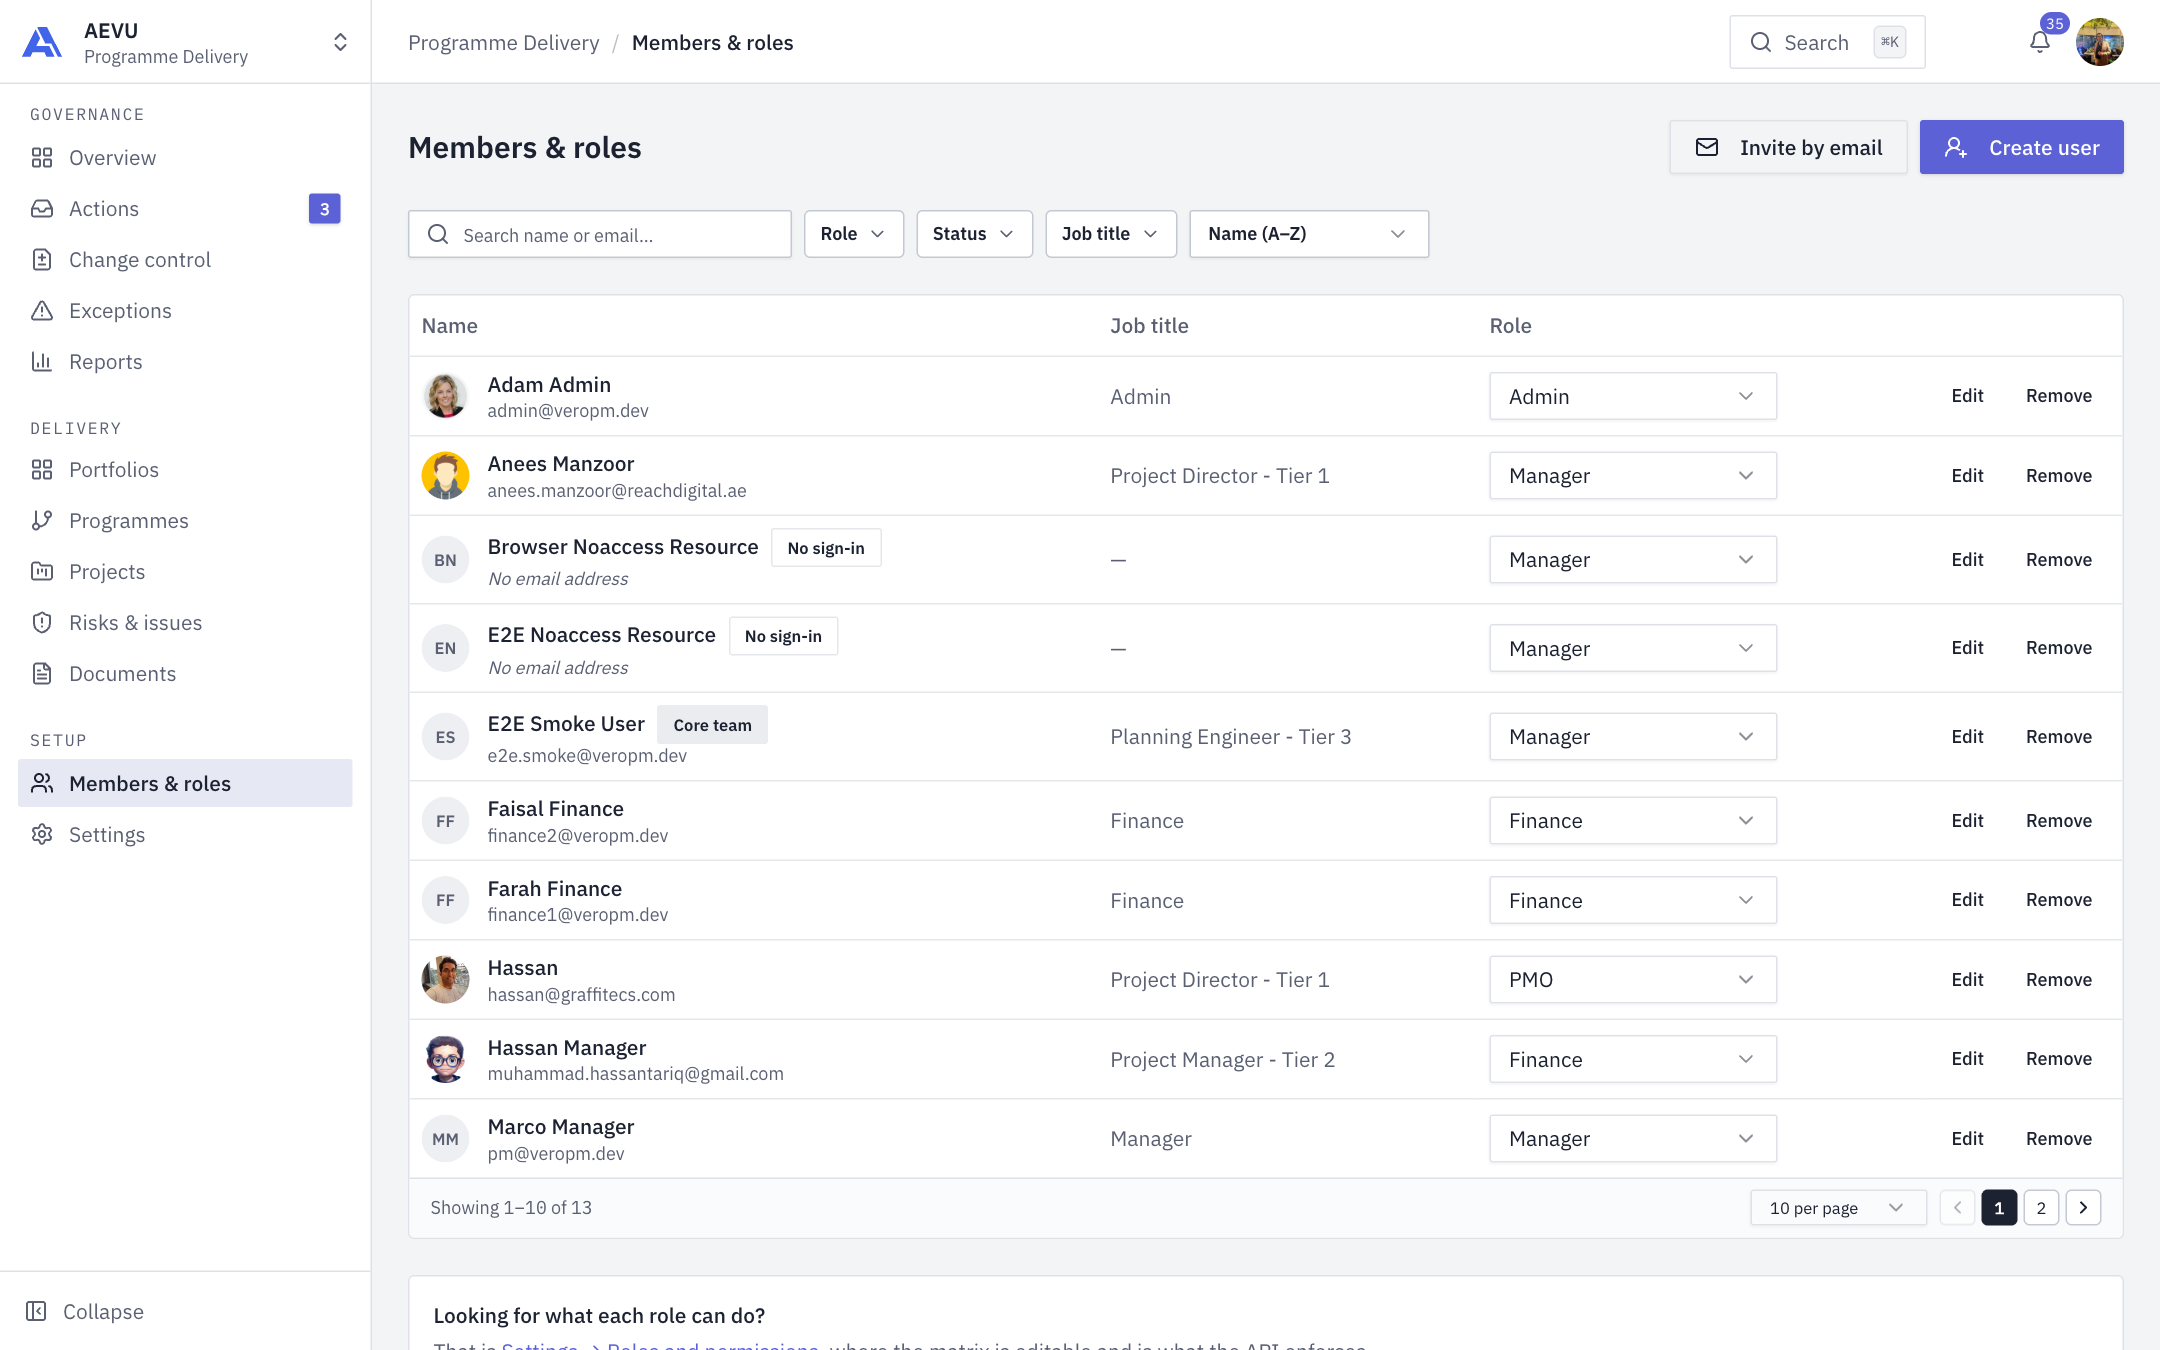Open the Status filter dropdown
This screenshot has height=1350, width=2160.
[974, 234]
